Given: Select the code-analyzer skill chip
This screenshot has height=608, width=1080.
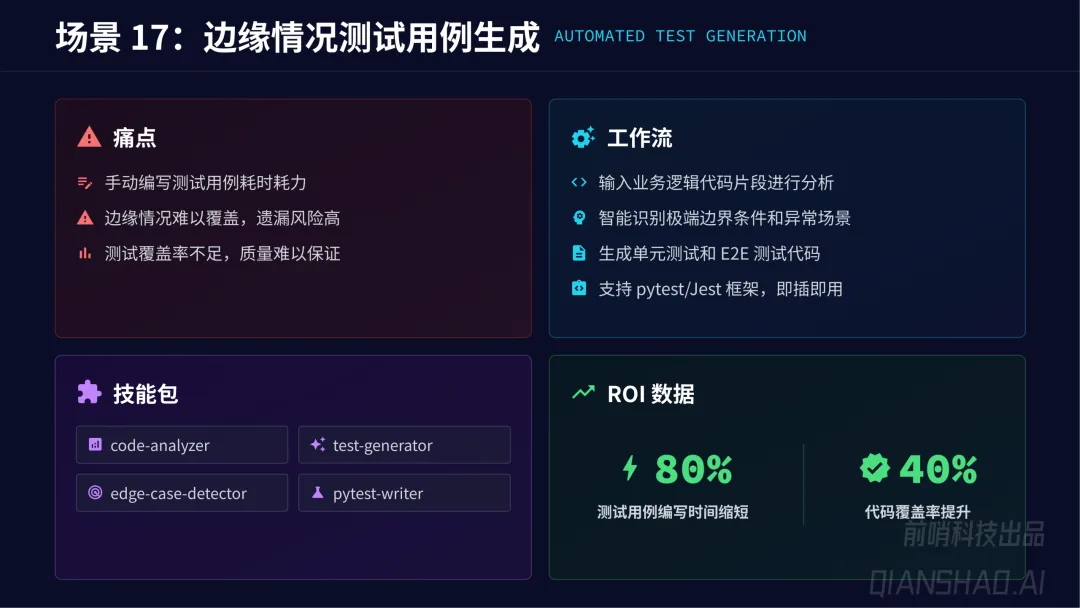Looking at the screenshot, I should pyautogui.click(x=182, y=445).
